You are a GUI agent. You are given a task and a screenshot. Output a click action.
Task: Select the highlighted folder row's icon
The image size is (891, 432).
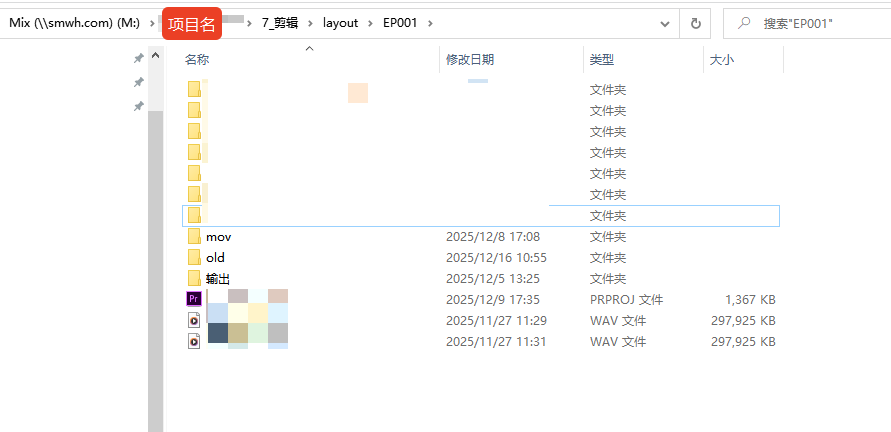pos(194,215)
